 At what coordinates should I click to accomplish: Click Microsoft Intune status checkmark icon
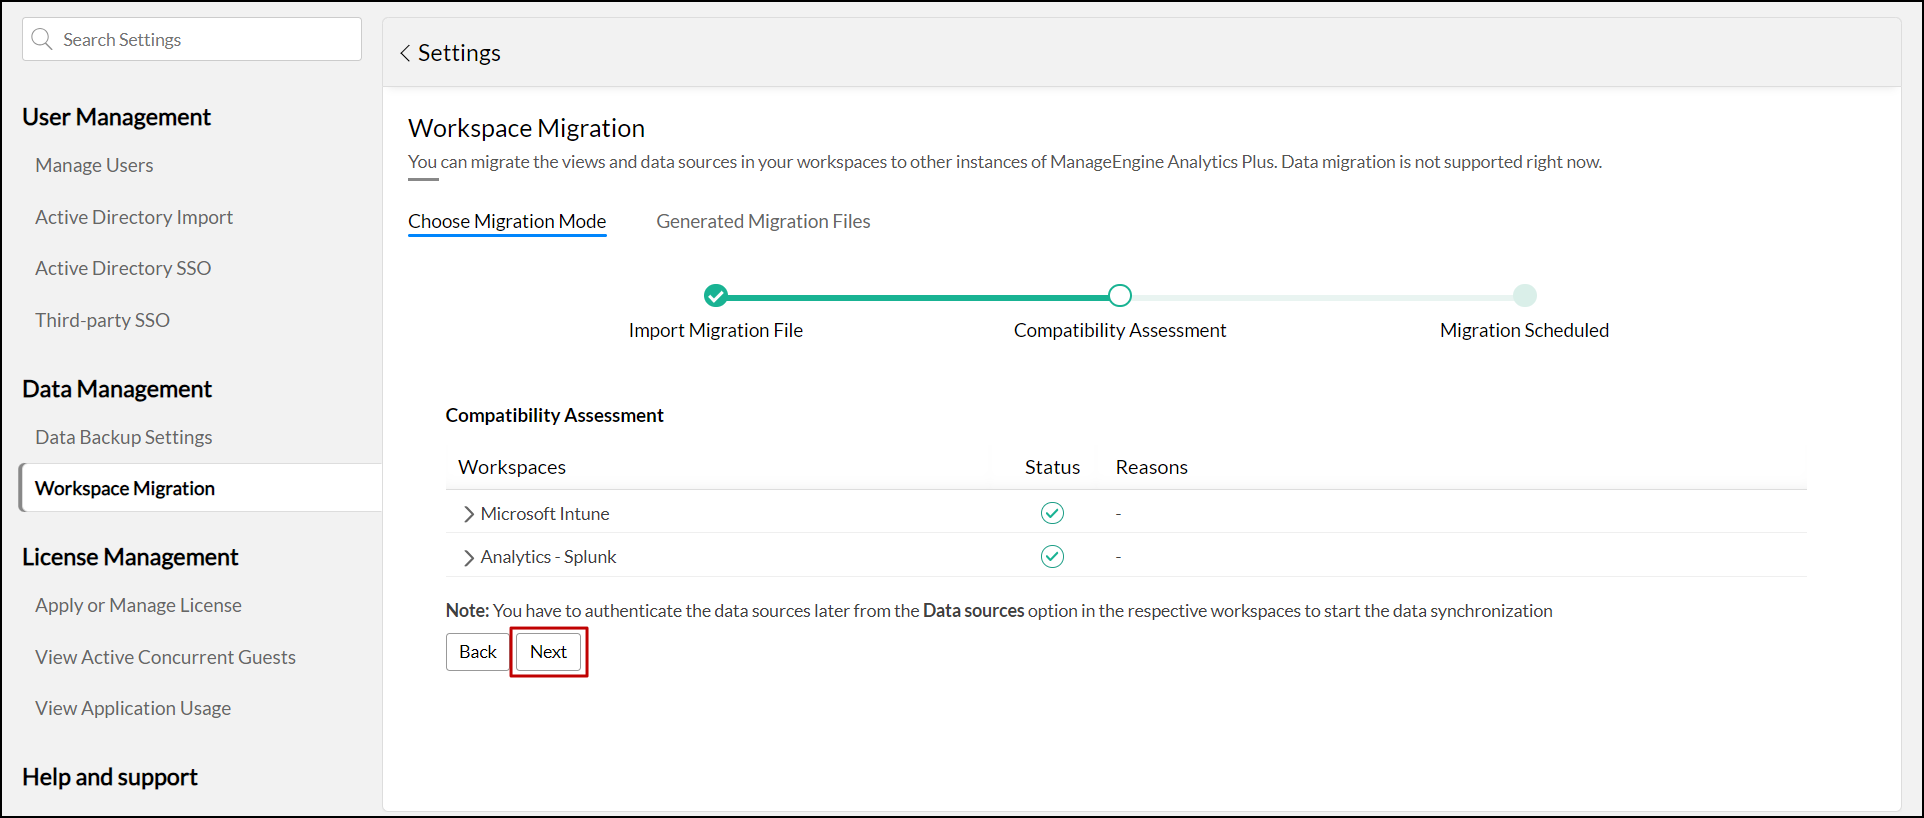coord(1052,513)
